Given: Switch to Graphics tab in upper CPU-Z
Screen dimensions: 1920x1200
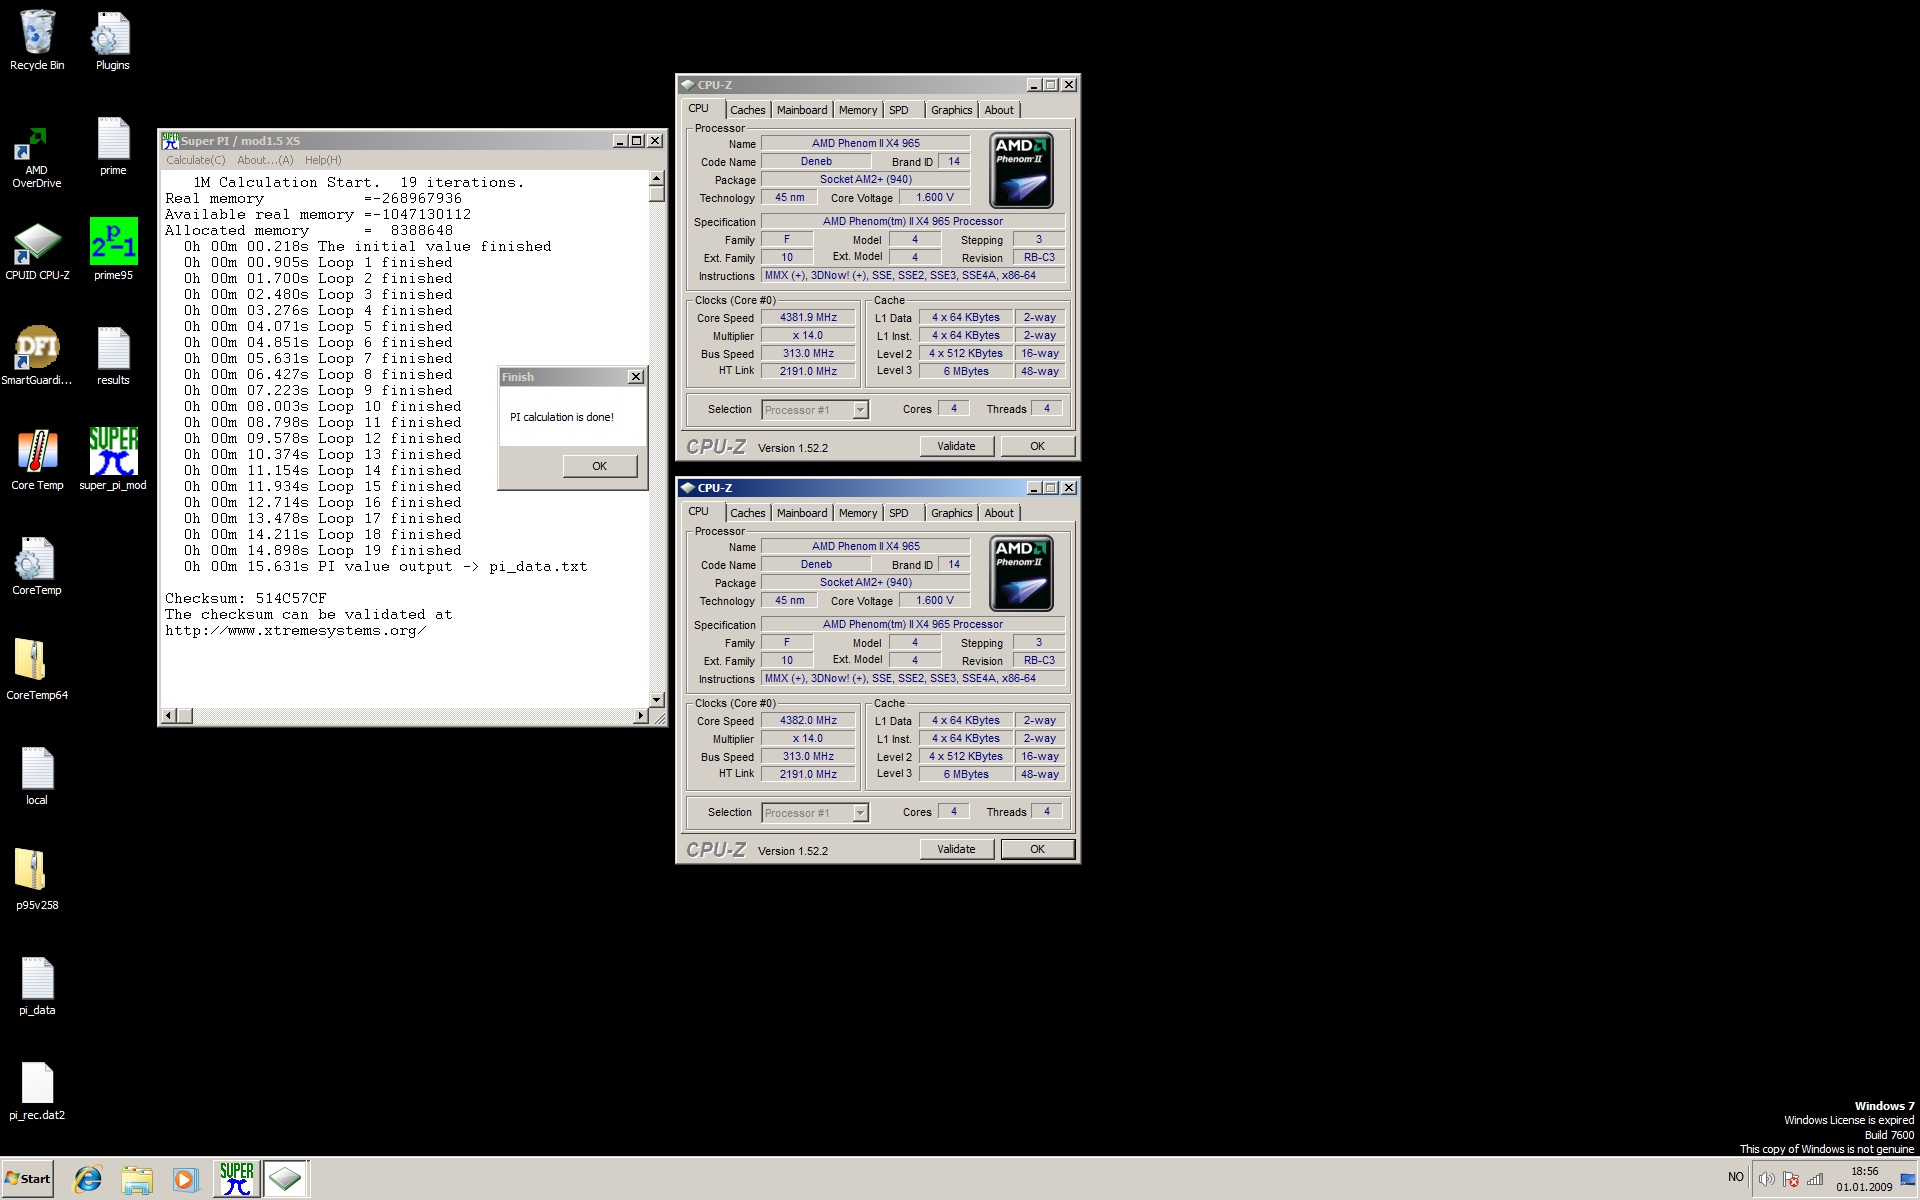Looking at the screenshot, I should [951, 110].
